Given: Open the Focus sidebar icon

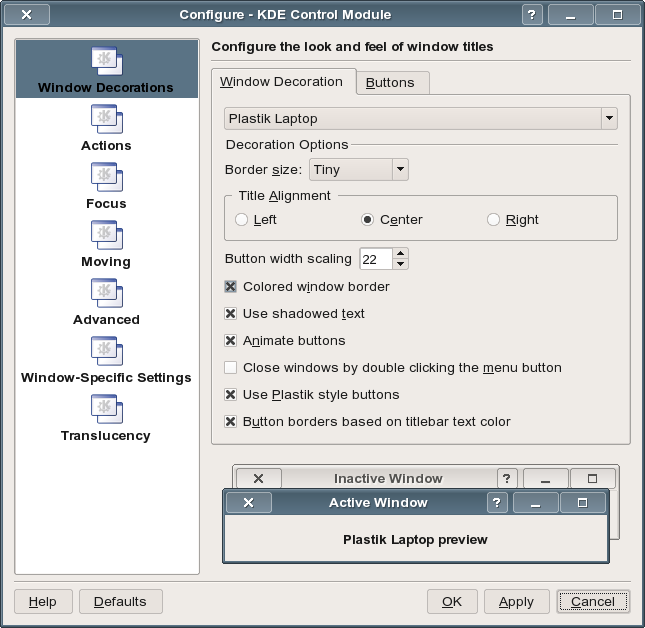Looking at the screenshot, I should point(107,177).
